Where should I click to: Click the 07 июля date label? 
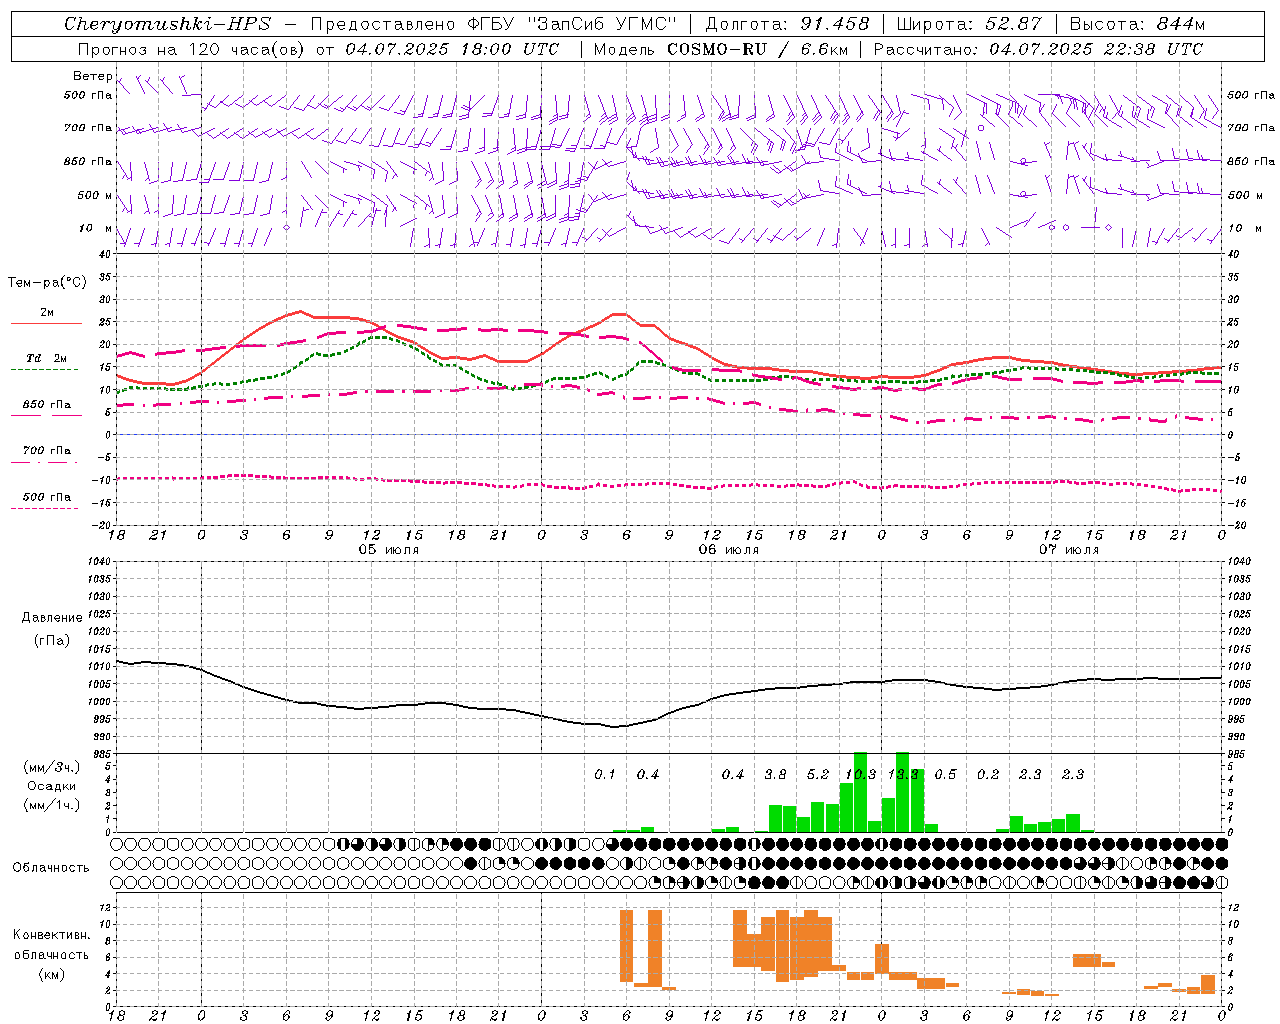coord(1069,549)
